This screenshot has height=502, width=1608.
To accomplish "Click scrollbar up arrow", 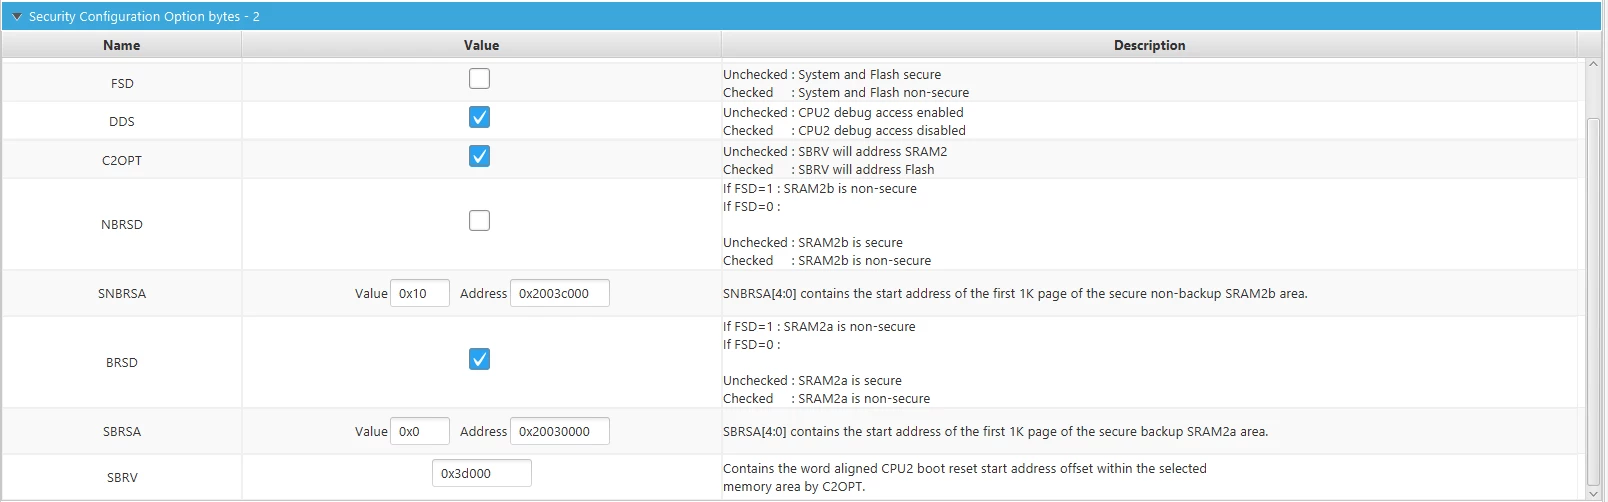I will pos(1593,65).
